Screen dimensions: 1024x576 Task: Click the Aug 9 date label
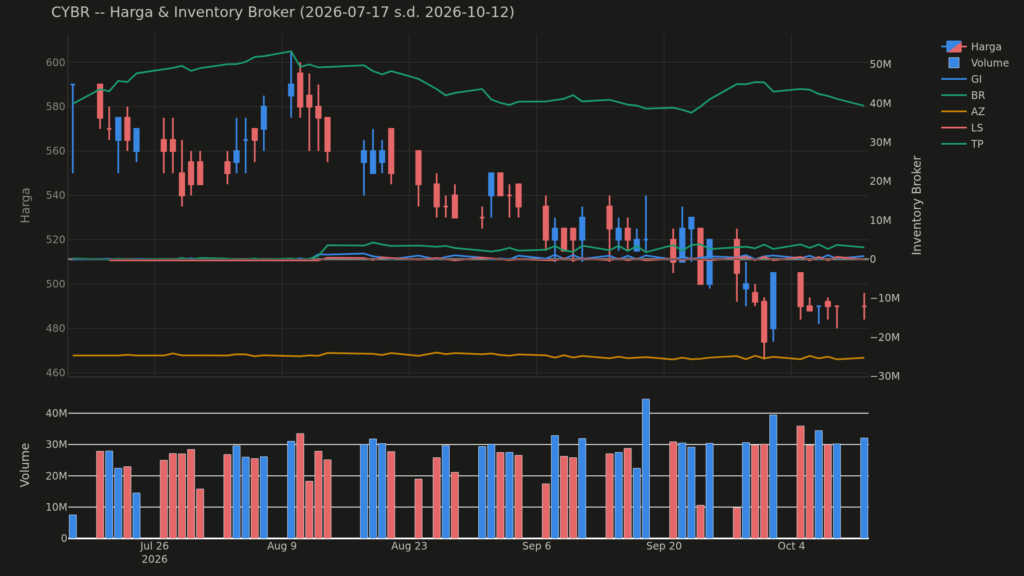click(x=282, y=546)
